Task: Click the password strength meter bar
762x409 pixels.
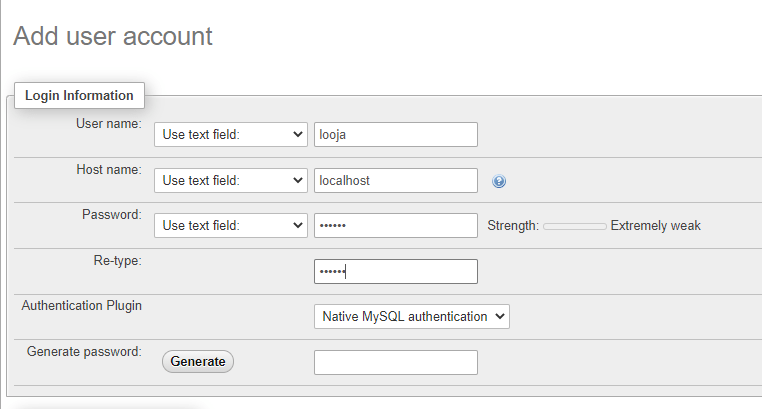Action: (x=574, y=226)
